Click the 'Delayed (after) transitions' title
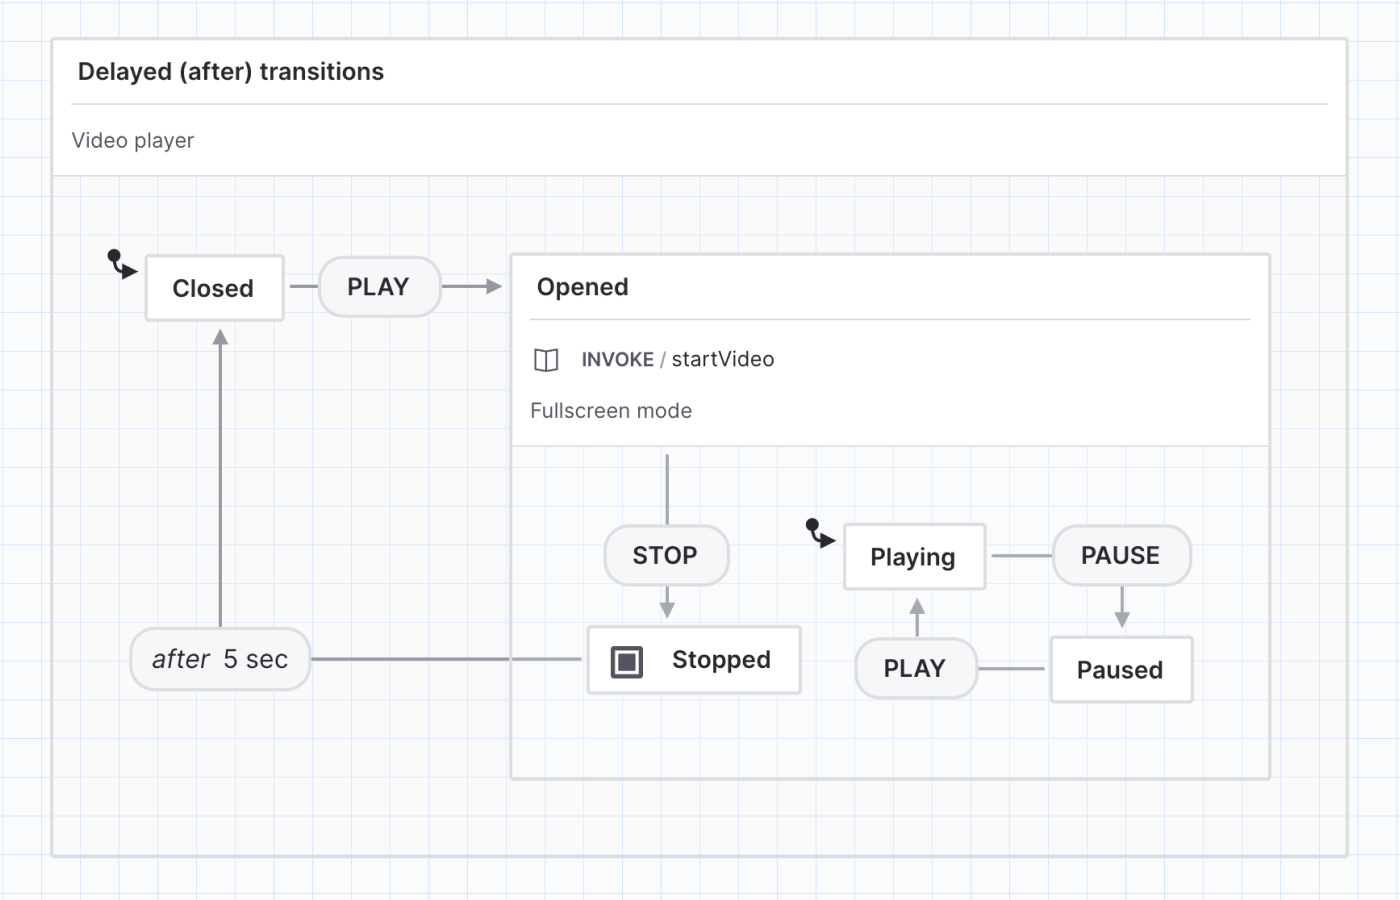 tap(231, 71)
